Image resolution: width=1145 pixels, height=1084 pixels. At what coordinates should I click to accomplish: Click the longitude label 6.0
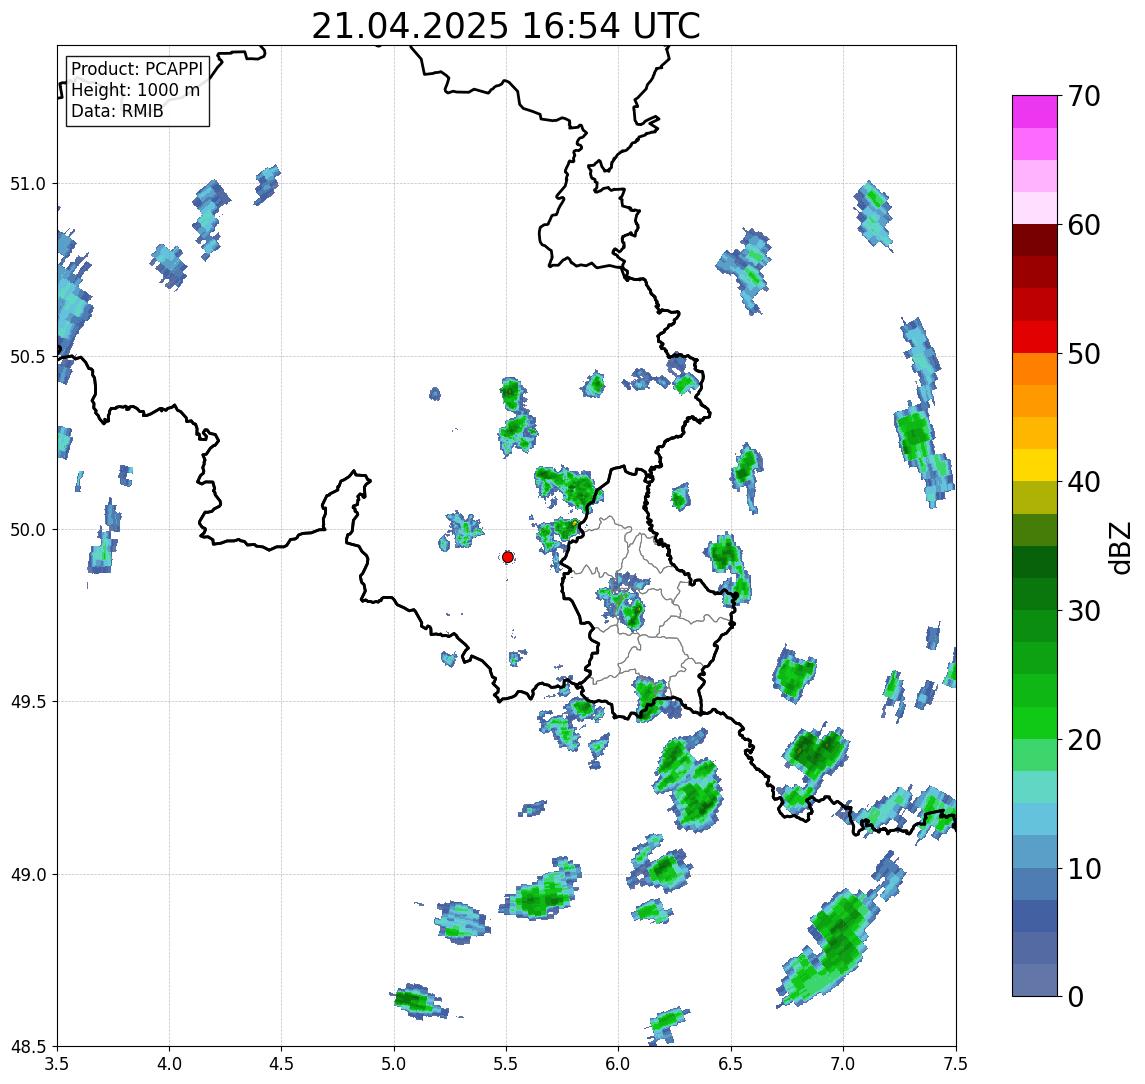619,1064
